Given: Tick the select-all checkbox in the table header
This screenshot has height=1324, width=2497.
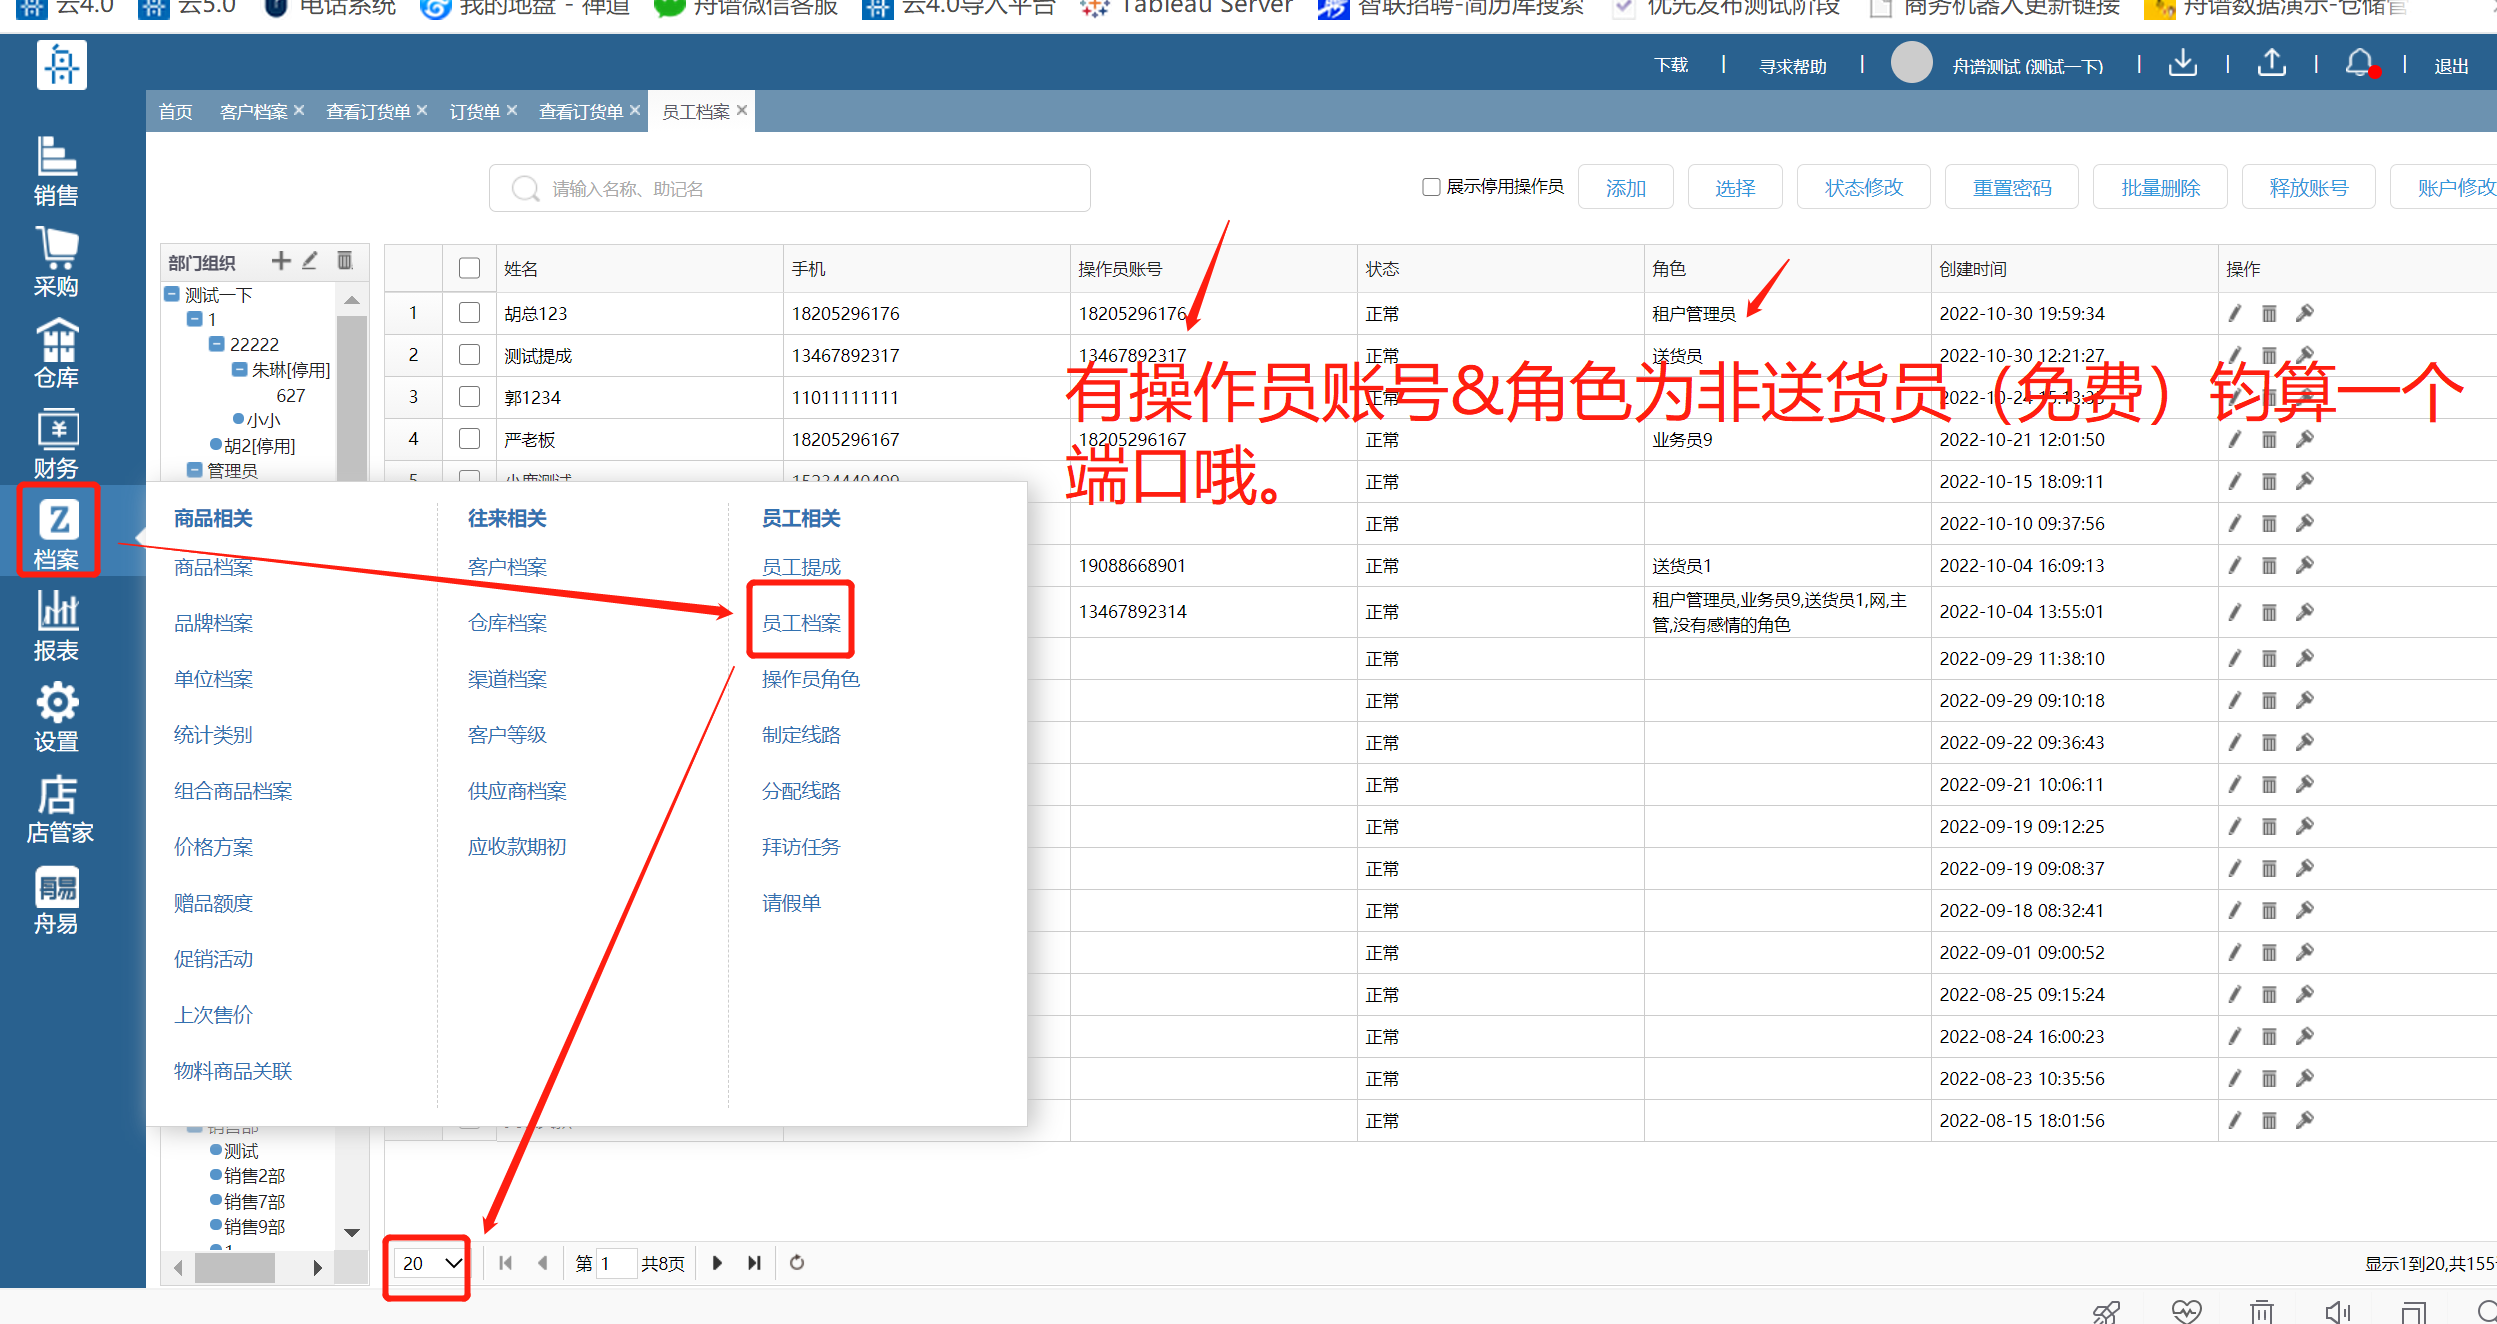Looking at the screenshot, I should click(469, 268).
